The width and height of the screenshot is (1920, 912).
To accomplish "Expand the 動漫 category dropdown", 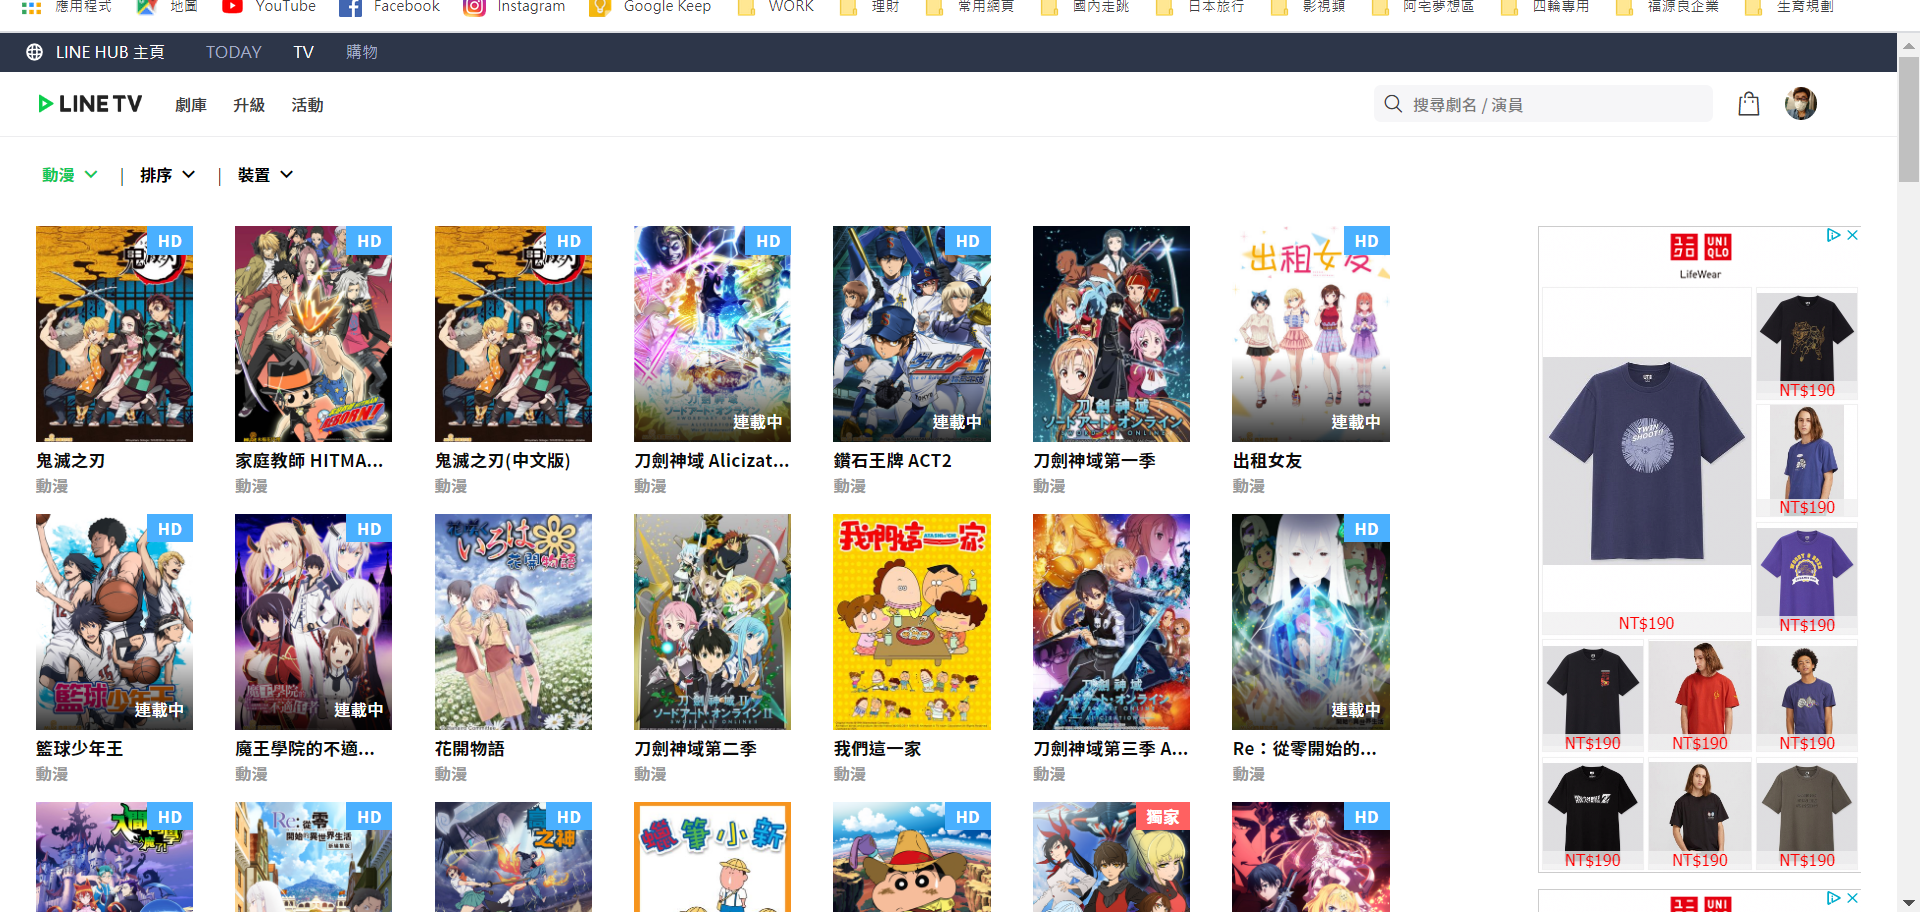I will tap(69, 175).
